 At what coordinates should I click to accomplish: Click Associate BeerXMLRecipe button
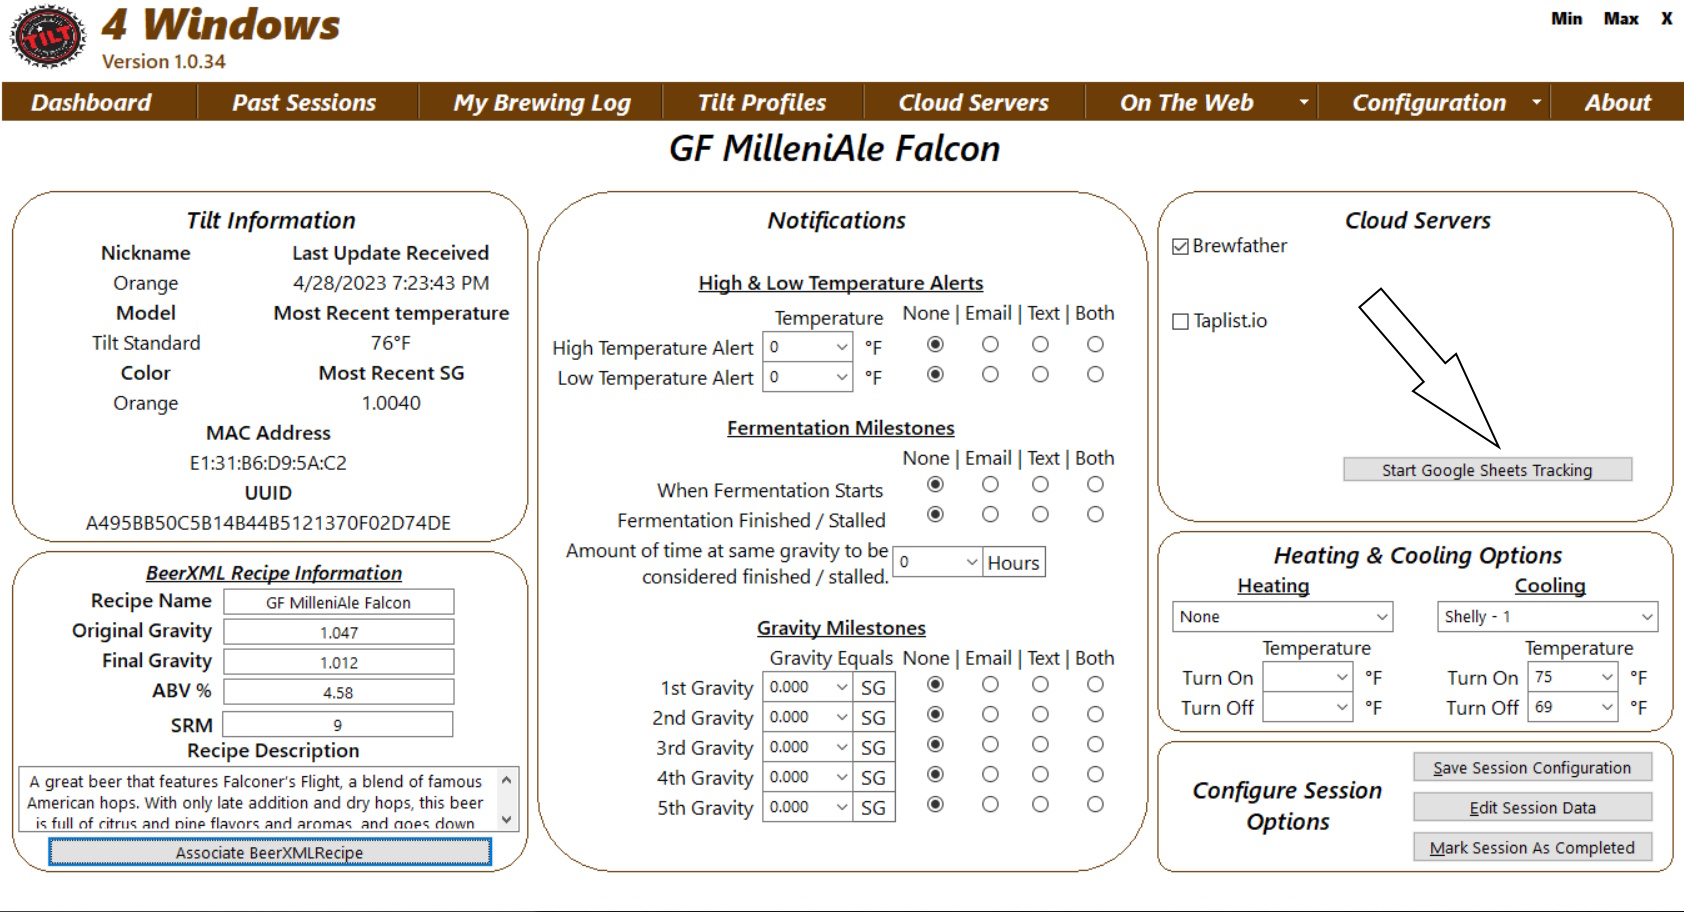pyautogui.click(x=269, y=852)
